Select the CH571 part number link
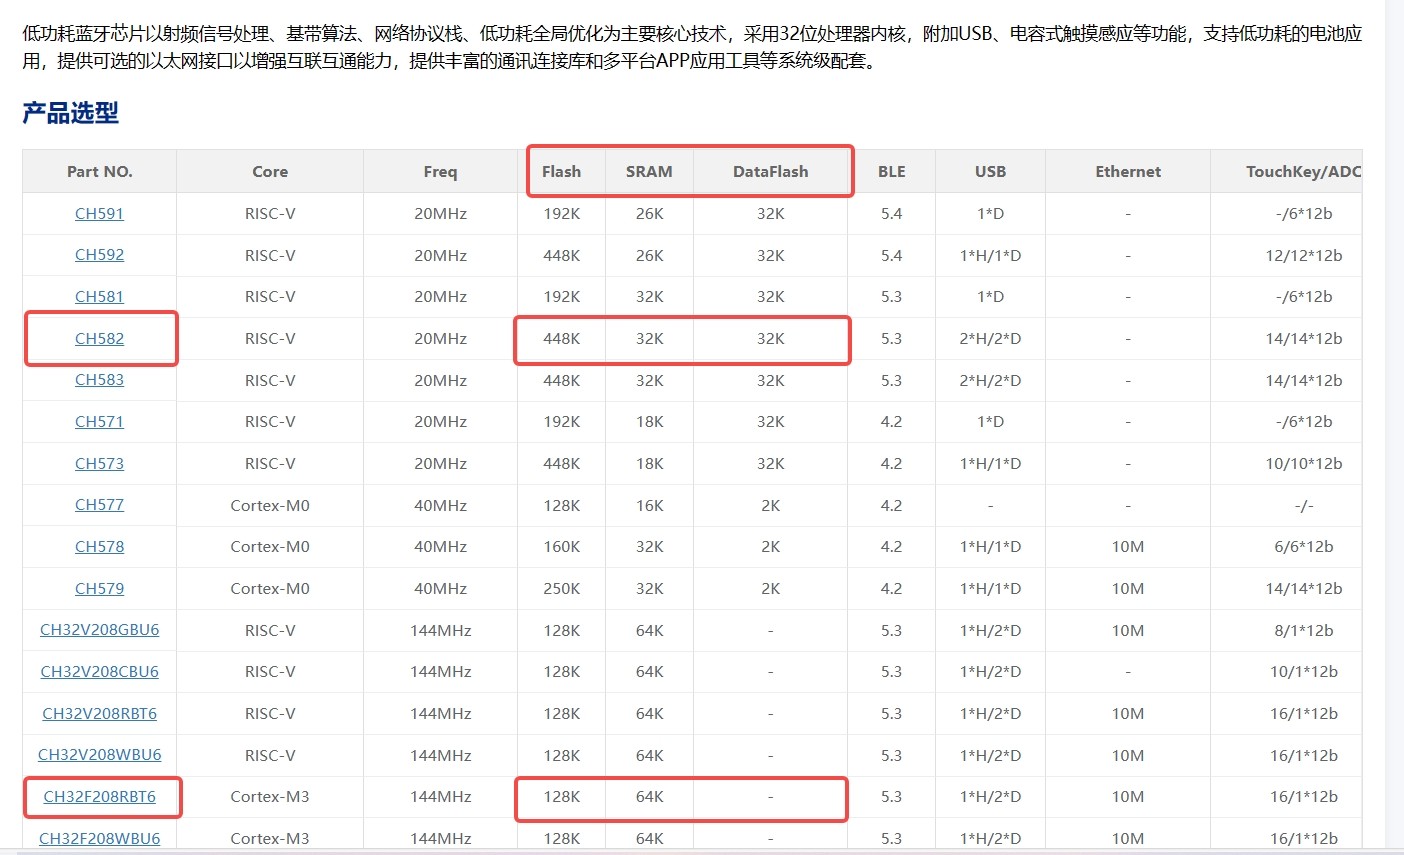 pos(99,421)
